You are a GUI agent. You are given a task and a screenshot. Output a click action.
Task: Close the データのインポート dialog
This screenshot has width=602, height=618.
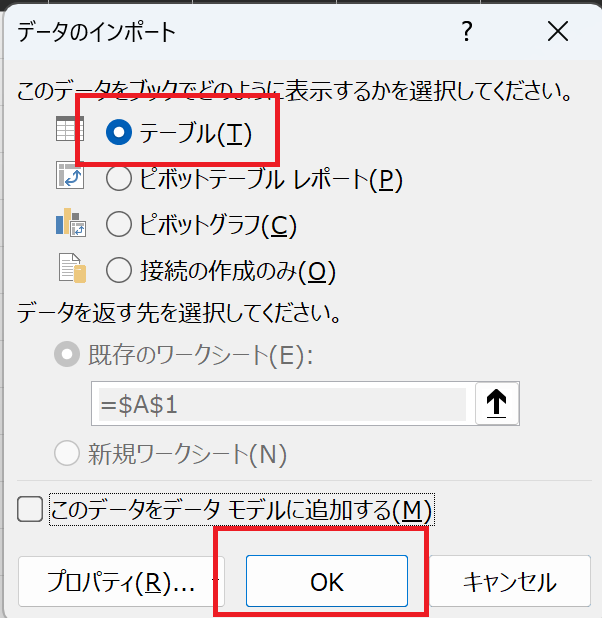(558, 33)
